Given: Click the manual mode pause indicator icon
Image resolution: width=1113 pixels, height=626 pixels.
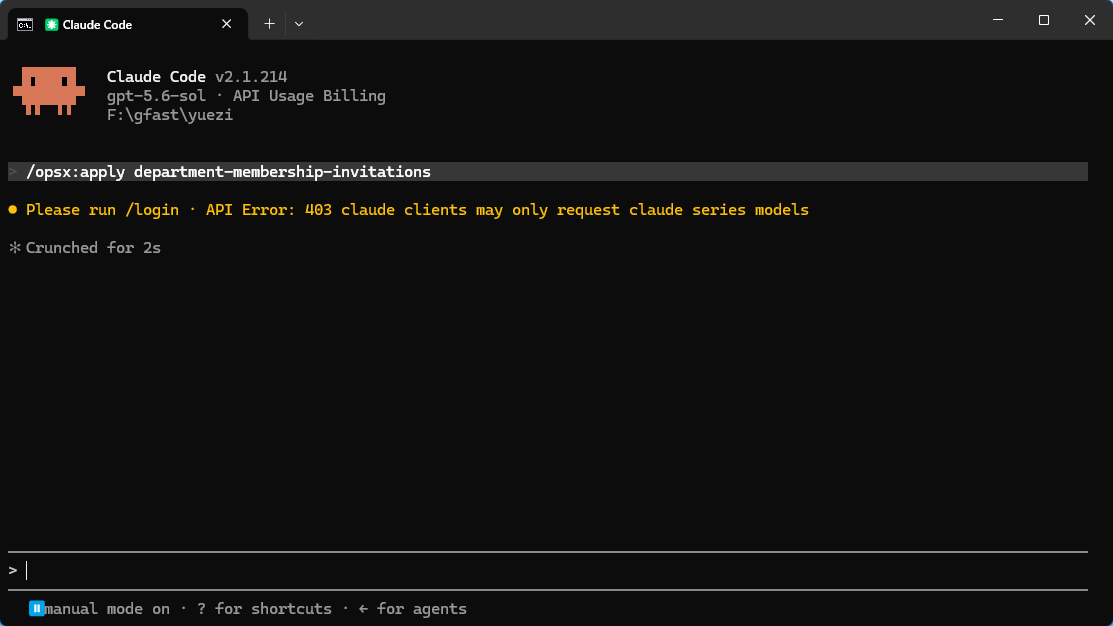Looking at the screenshot, I should coord(36,608).
